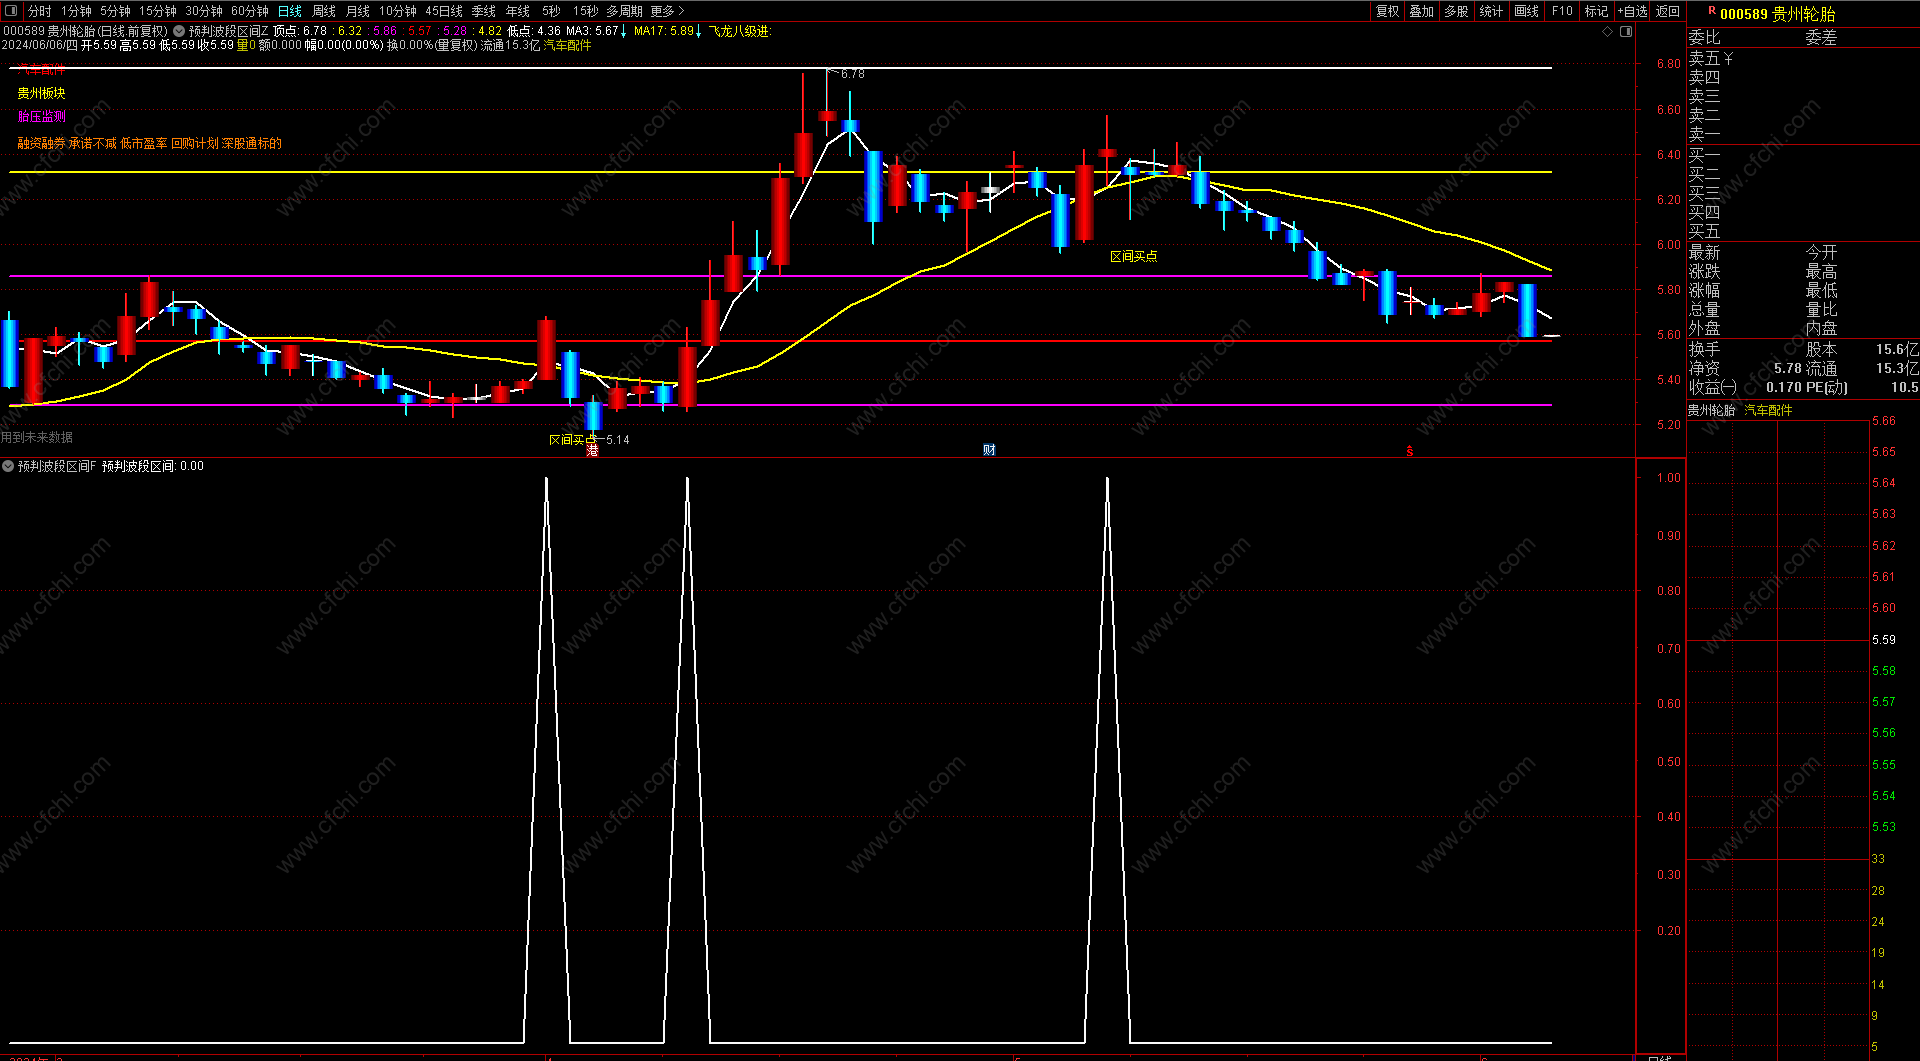Switch to 周线 weekly chart
1920x1061 pixels.
tap(324, 11)
